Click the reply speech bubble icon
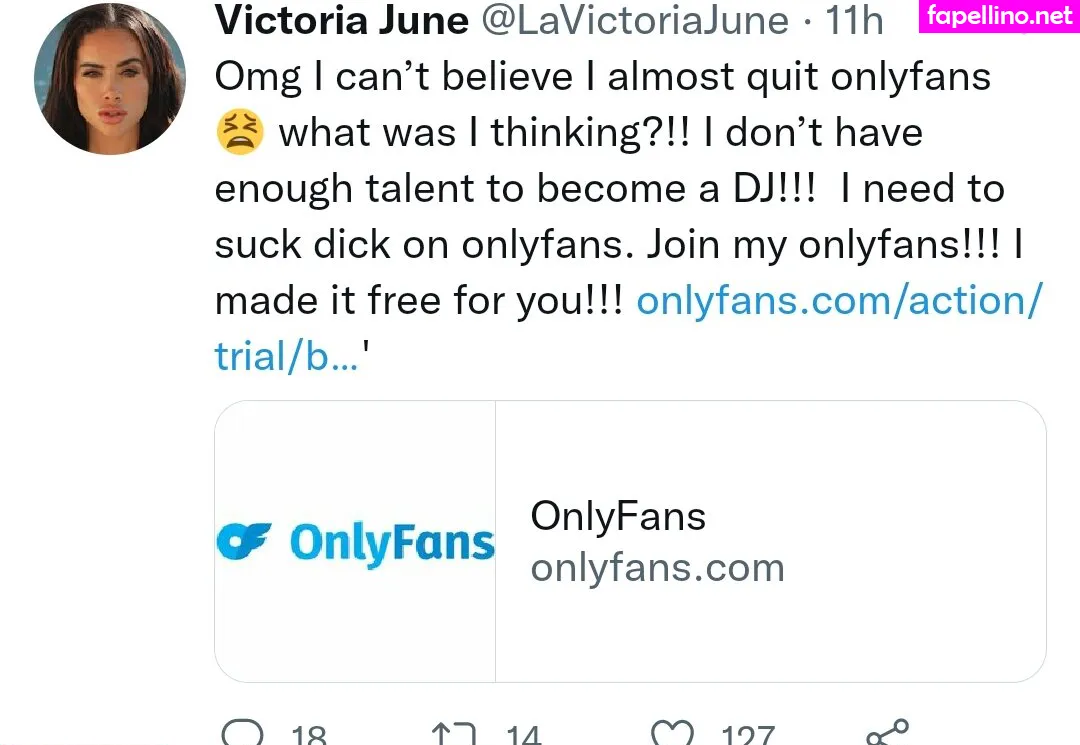Image resolution: width=1080 pixels, height=745 pixels. click(241, 735)
